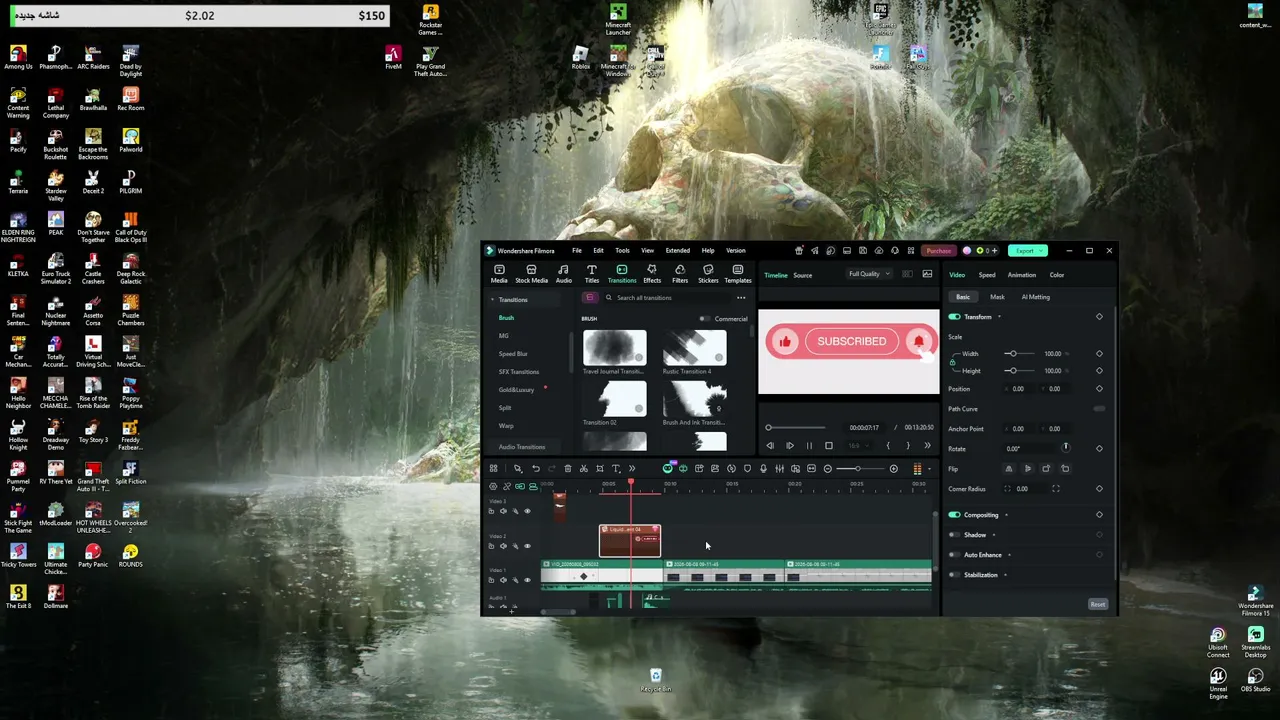Add keyframe for Position property

[x=1099, y=389]
